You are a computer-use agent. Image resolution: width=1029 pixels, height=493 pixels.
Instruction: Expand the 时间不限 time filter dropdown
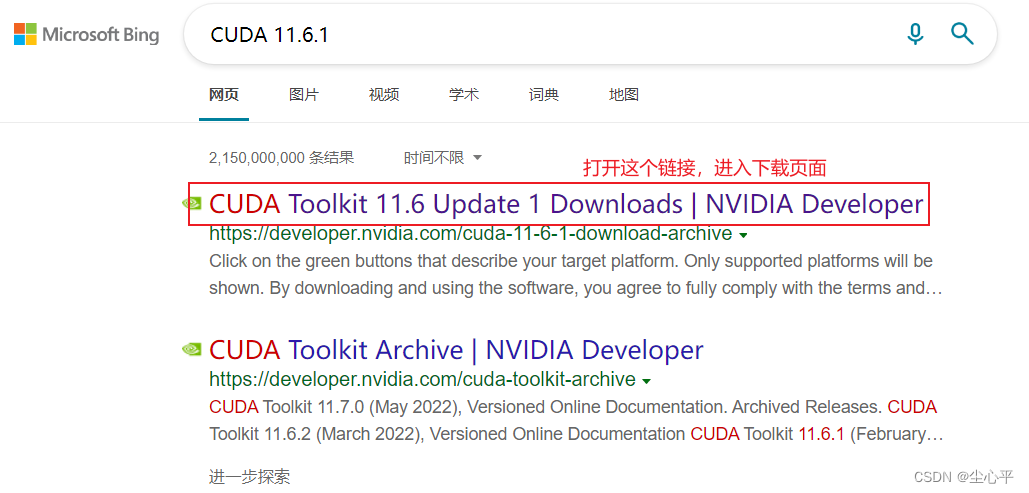[443, 158]
